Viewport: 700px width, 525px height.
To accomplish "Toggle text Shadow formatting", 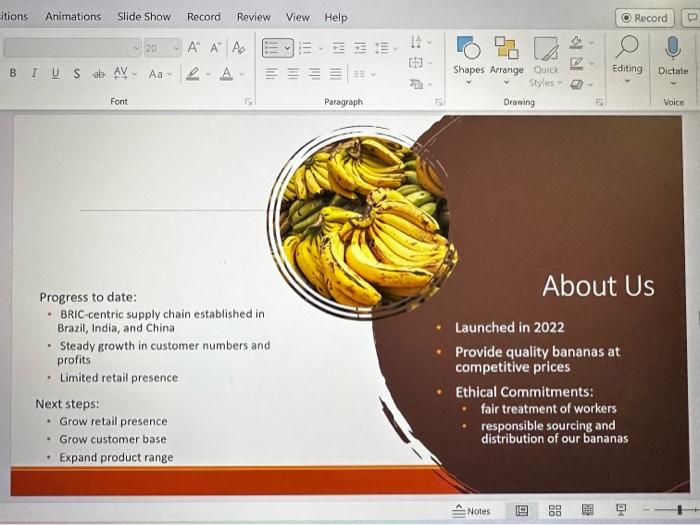I will (77, 74).
